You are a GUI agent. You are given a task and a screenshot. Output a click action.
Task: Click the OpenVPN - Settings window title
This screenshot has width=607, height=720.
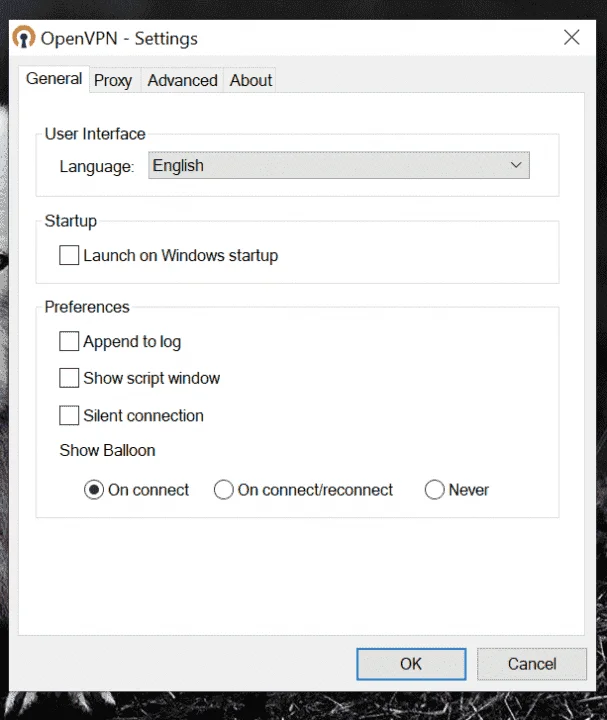(x=119, y=39)
